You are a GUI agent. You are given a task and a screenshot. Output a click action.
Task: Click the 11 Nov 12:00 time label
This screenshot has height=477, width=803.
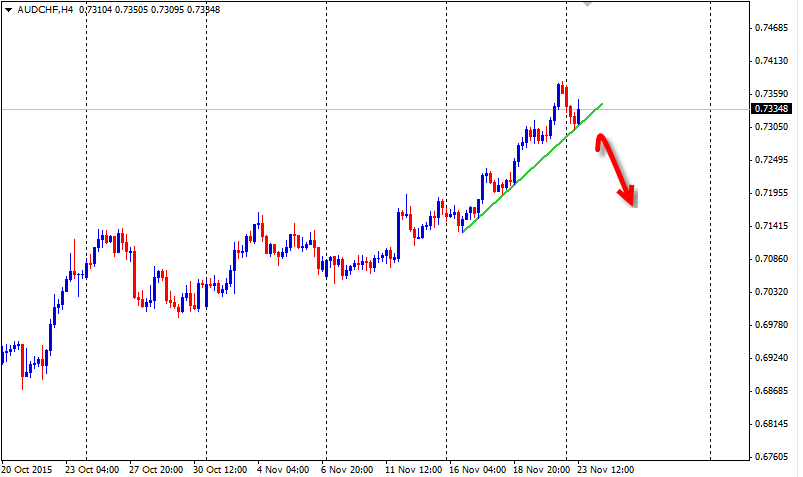pos(413,469)
